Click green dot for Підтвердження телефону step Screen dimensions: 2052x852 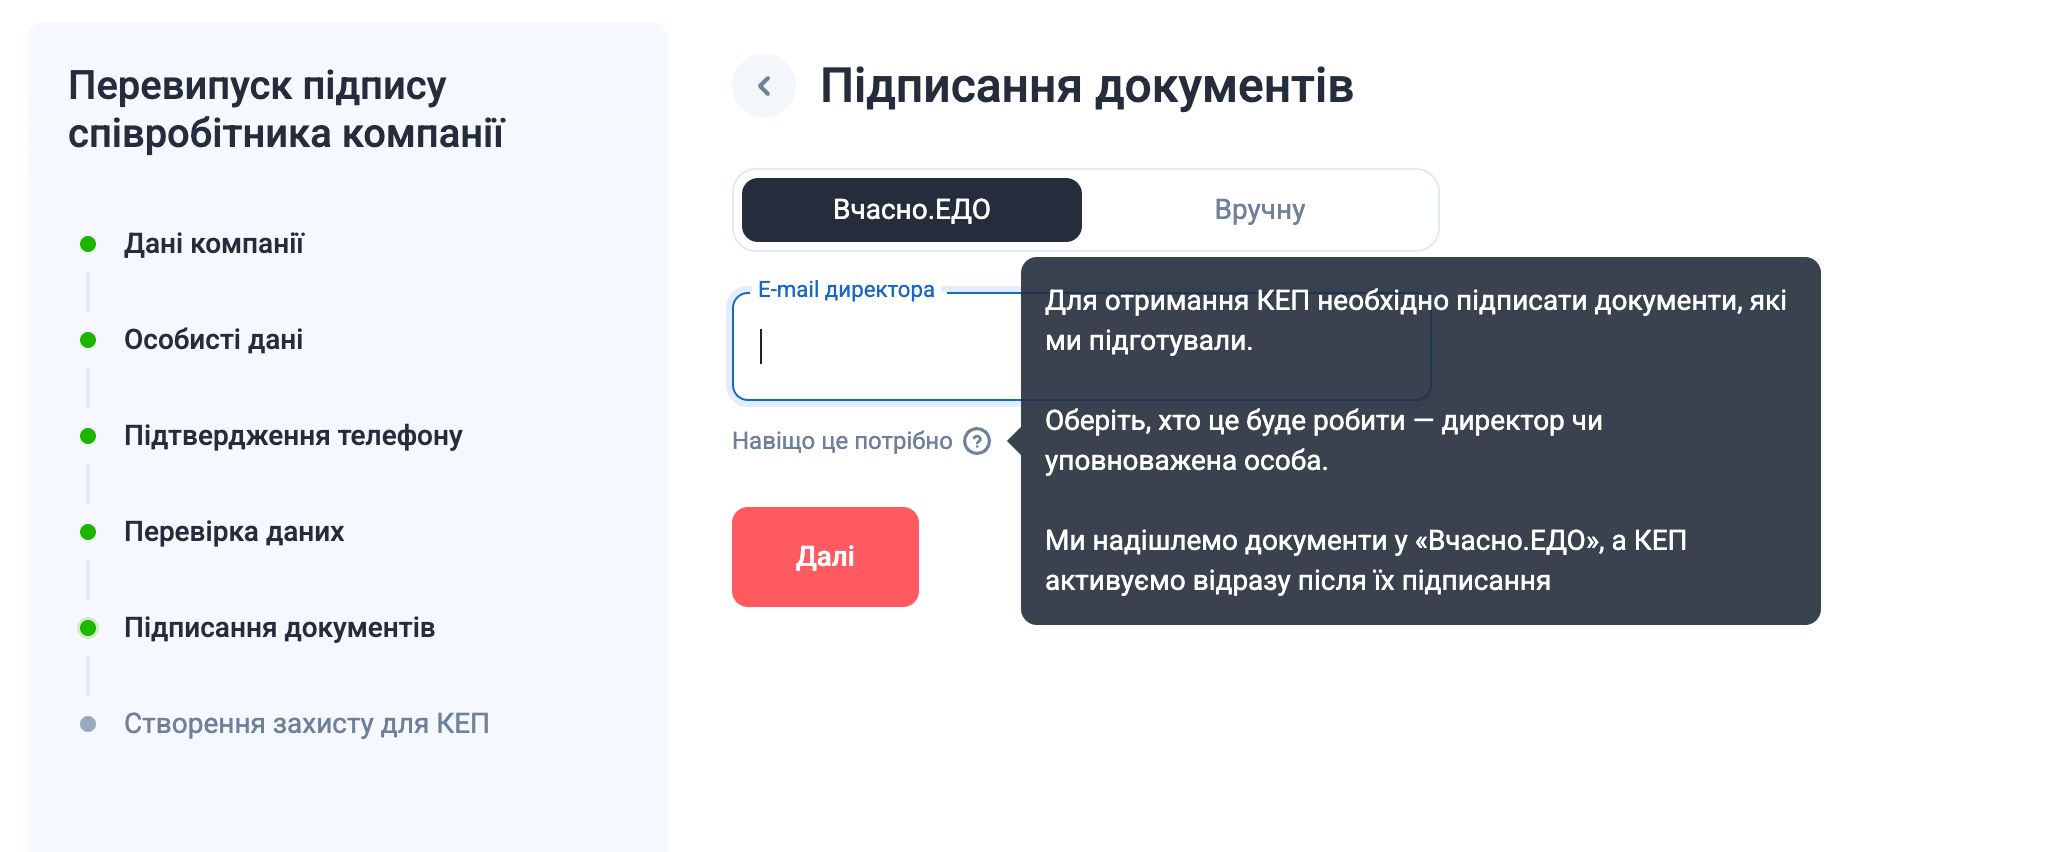88,436
